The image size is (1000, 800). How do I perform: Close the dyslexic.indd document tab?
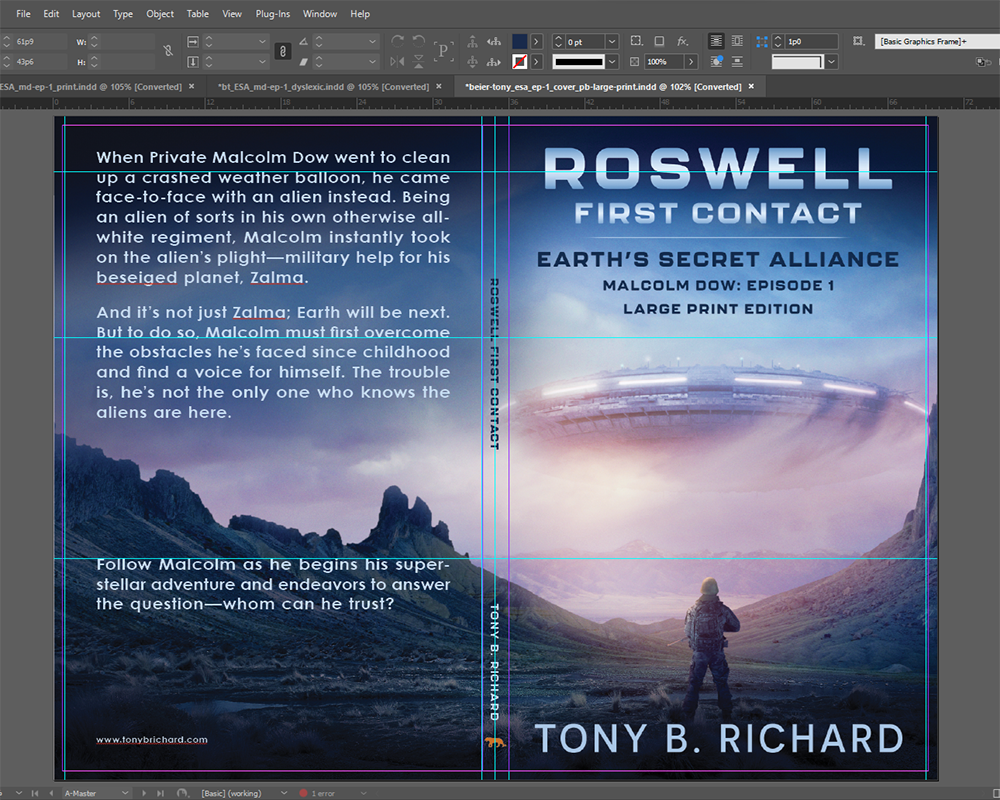439,86
